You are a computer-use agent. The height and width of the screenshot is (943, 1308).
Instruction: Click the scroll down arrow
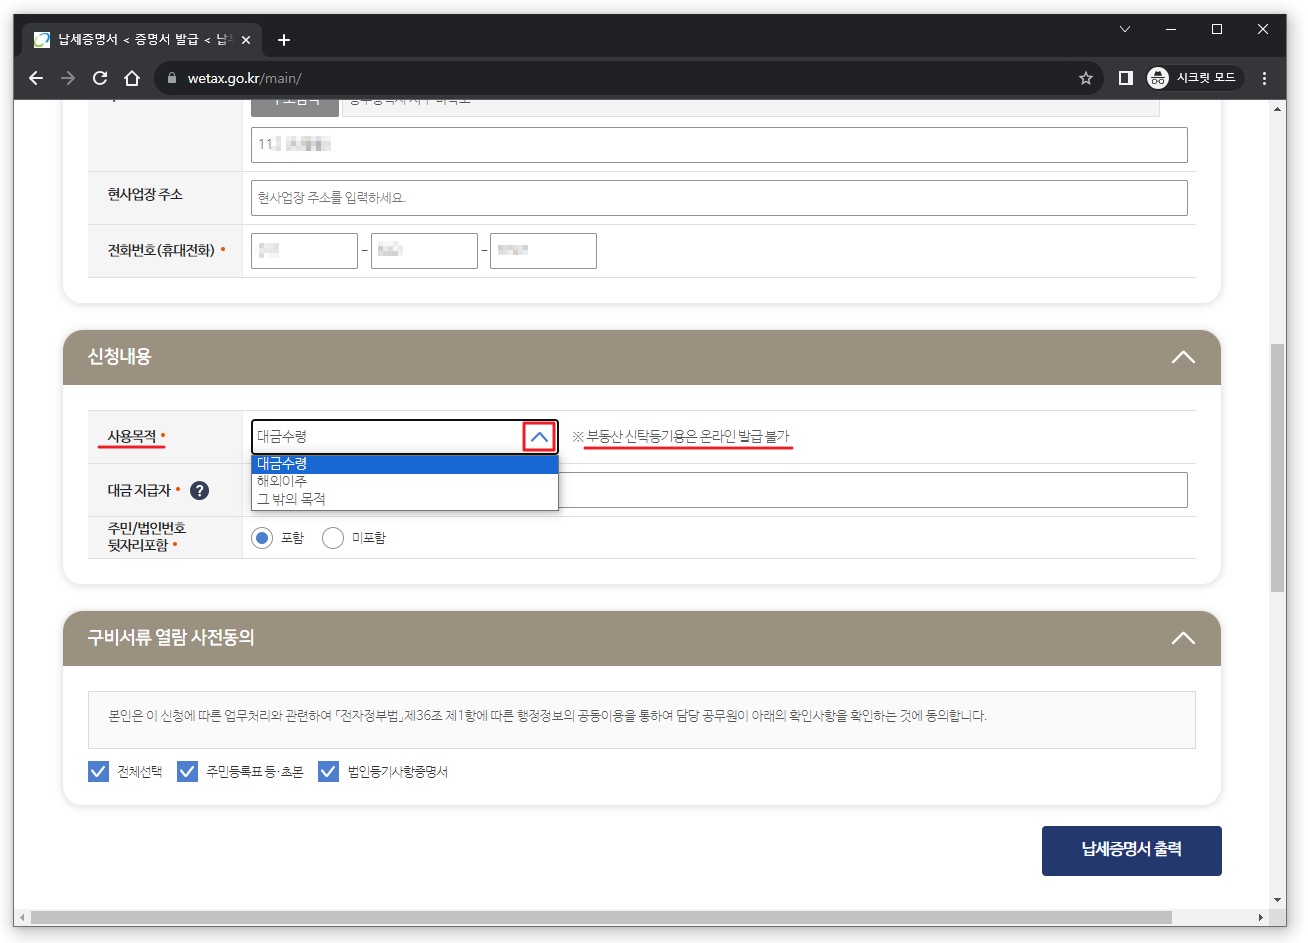click(1277, 900)
